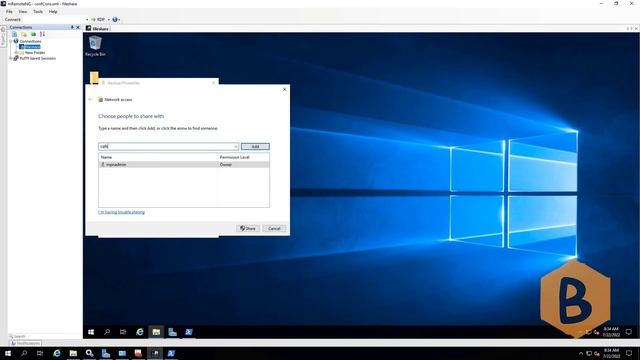Open Task View on the local taskbar
640x360 pixels.
click(x=40, y=353)
